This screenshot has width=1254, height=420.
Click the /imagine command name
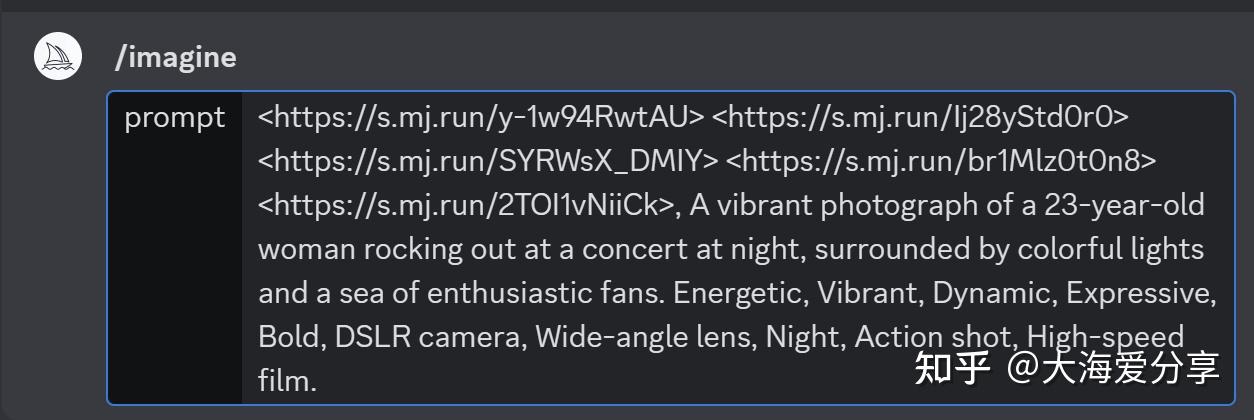pos(176,58)
